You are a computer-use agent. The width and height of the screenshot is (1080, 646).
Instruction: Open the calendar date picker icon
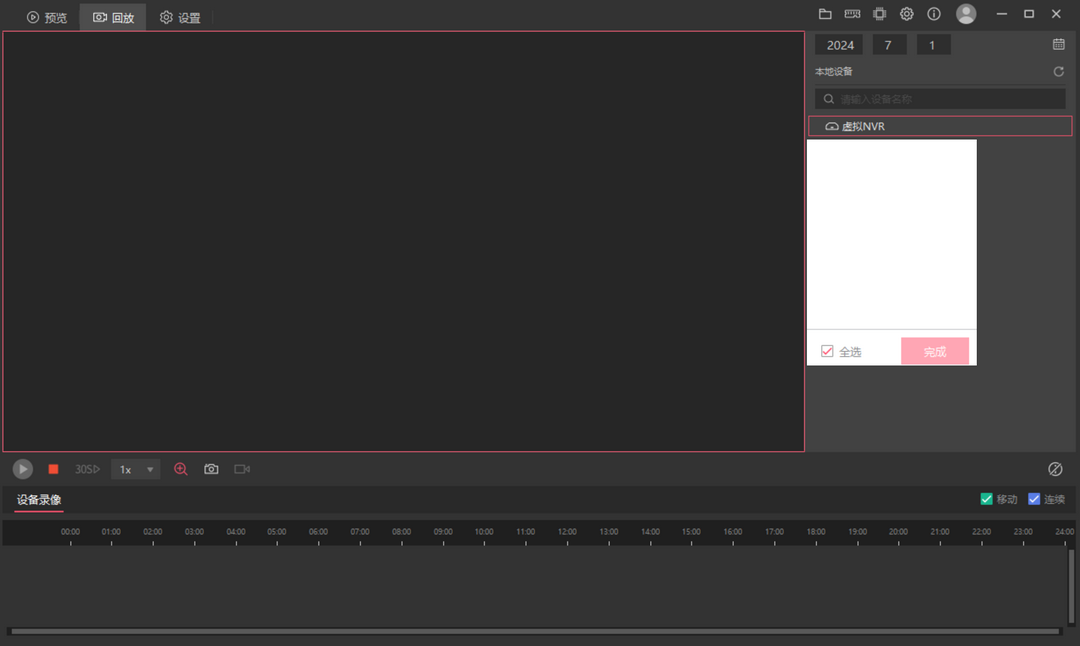coord(1059,44)
